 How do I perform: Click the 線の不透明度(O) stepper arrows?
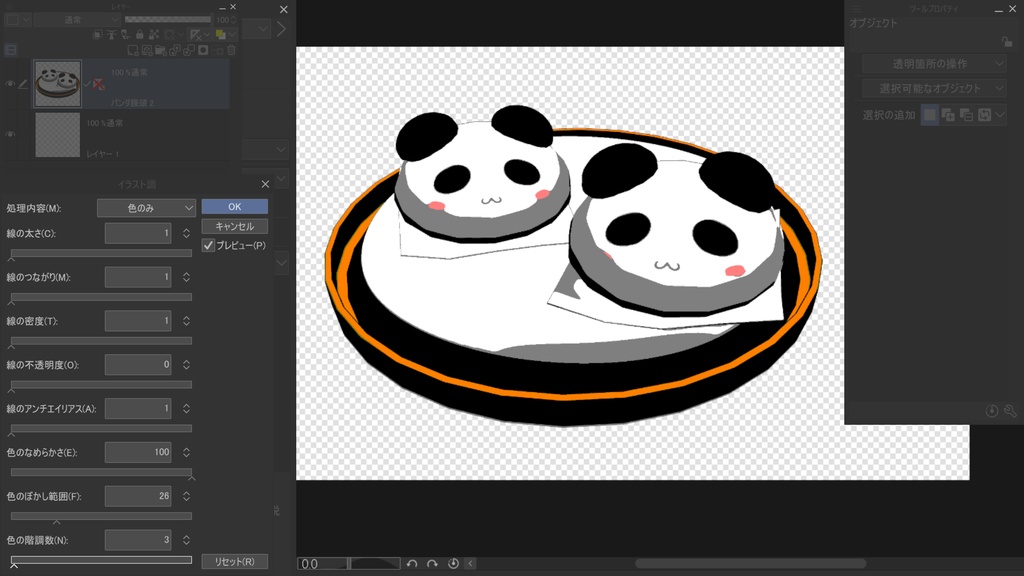(x=186, y=364)
